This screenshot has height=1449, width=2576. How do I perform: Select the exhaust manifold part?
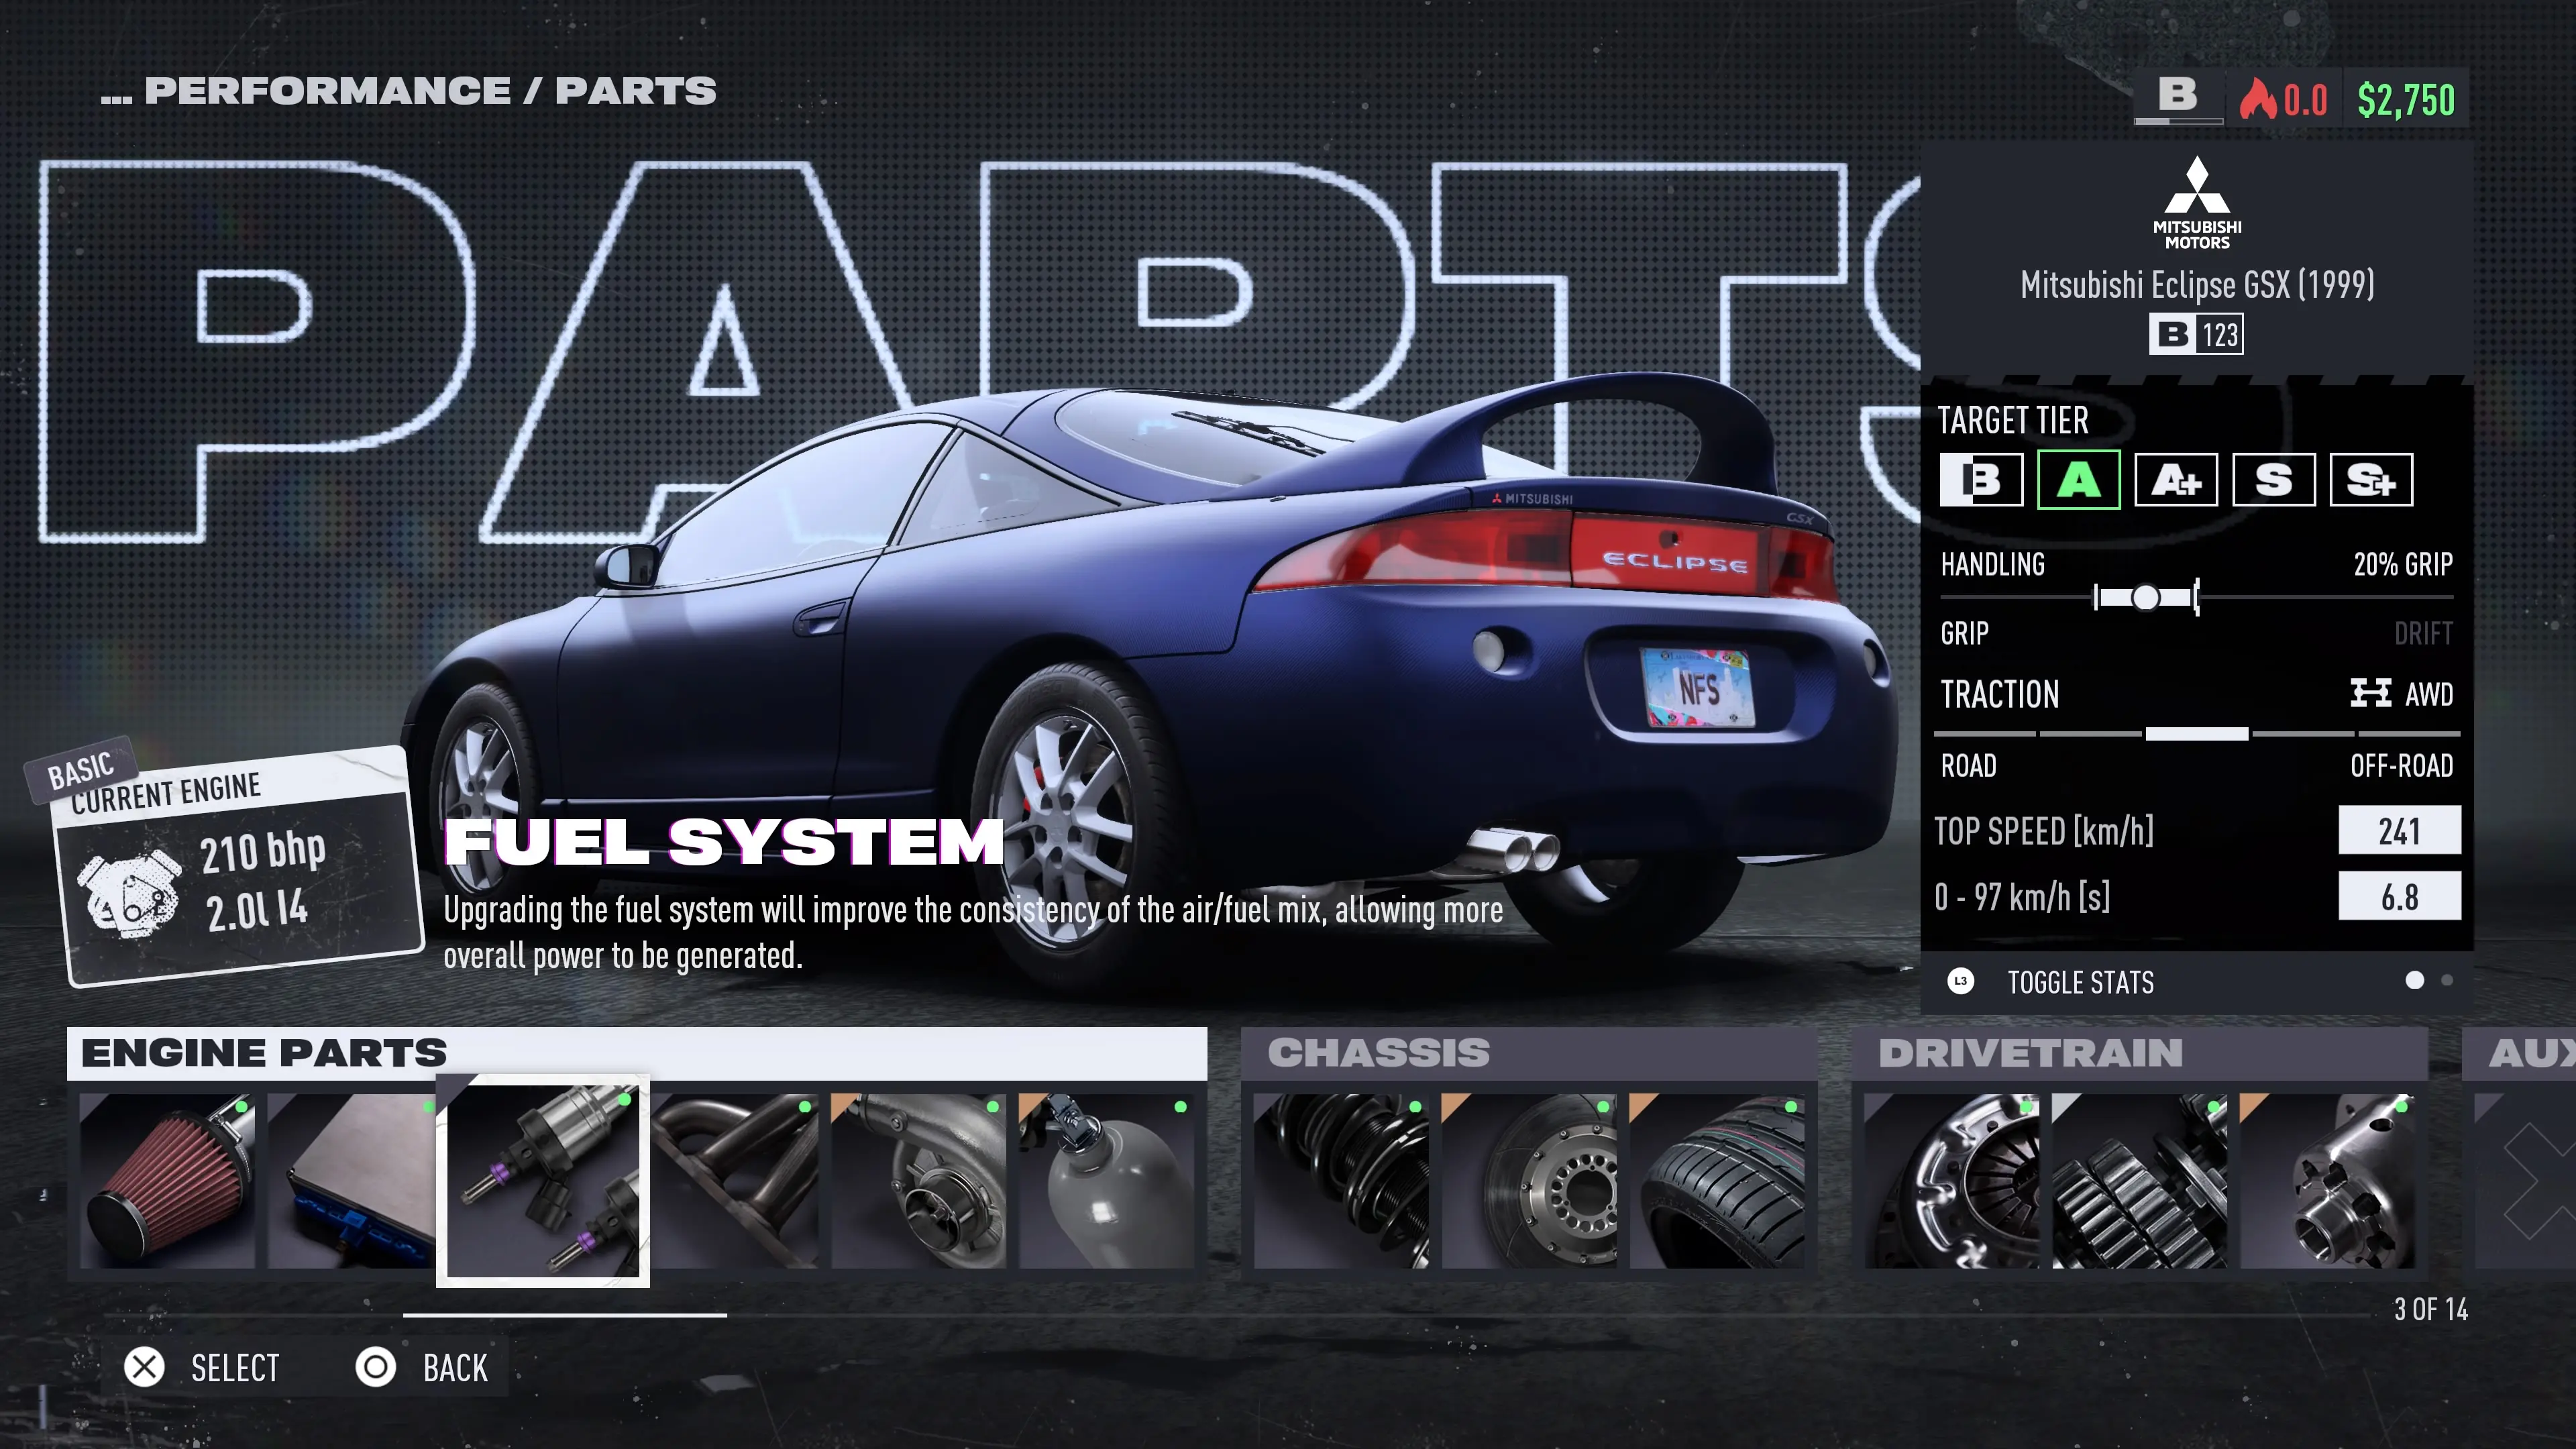(x=735, y=1181)
